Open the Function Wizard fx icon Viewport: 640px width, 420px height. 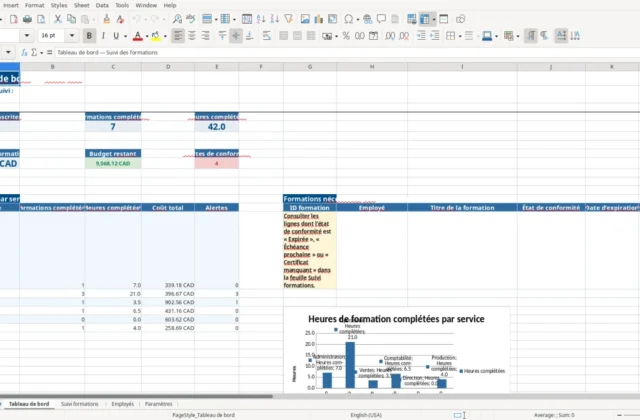[x=24, y=52]
